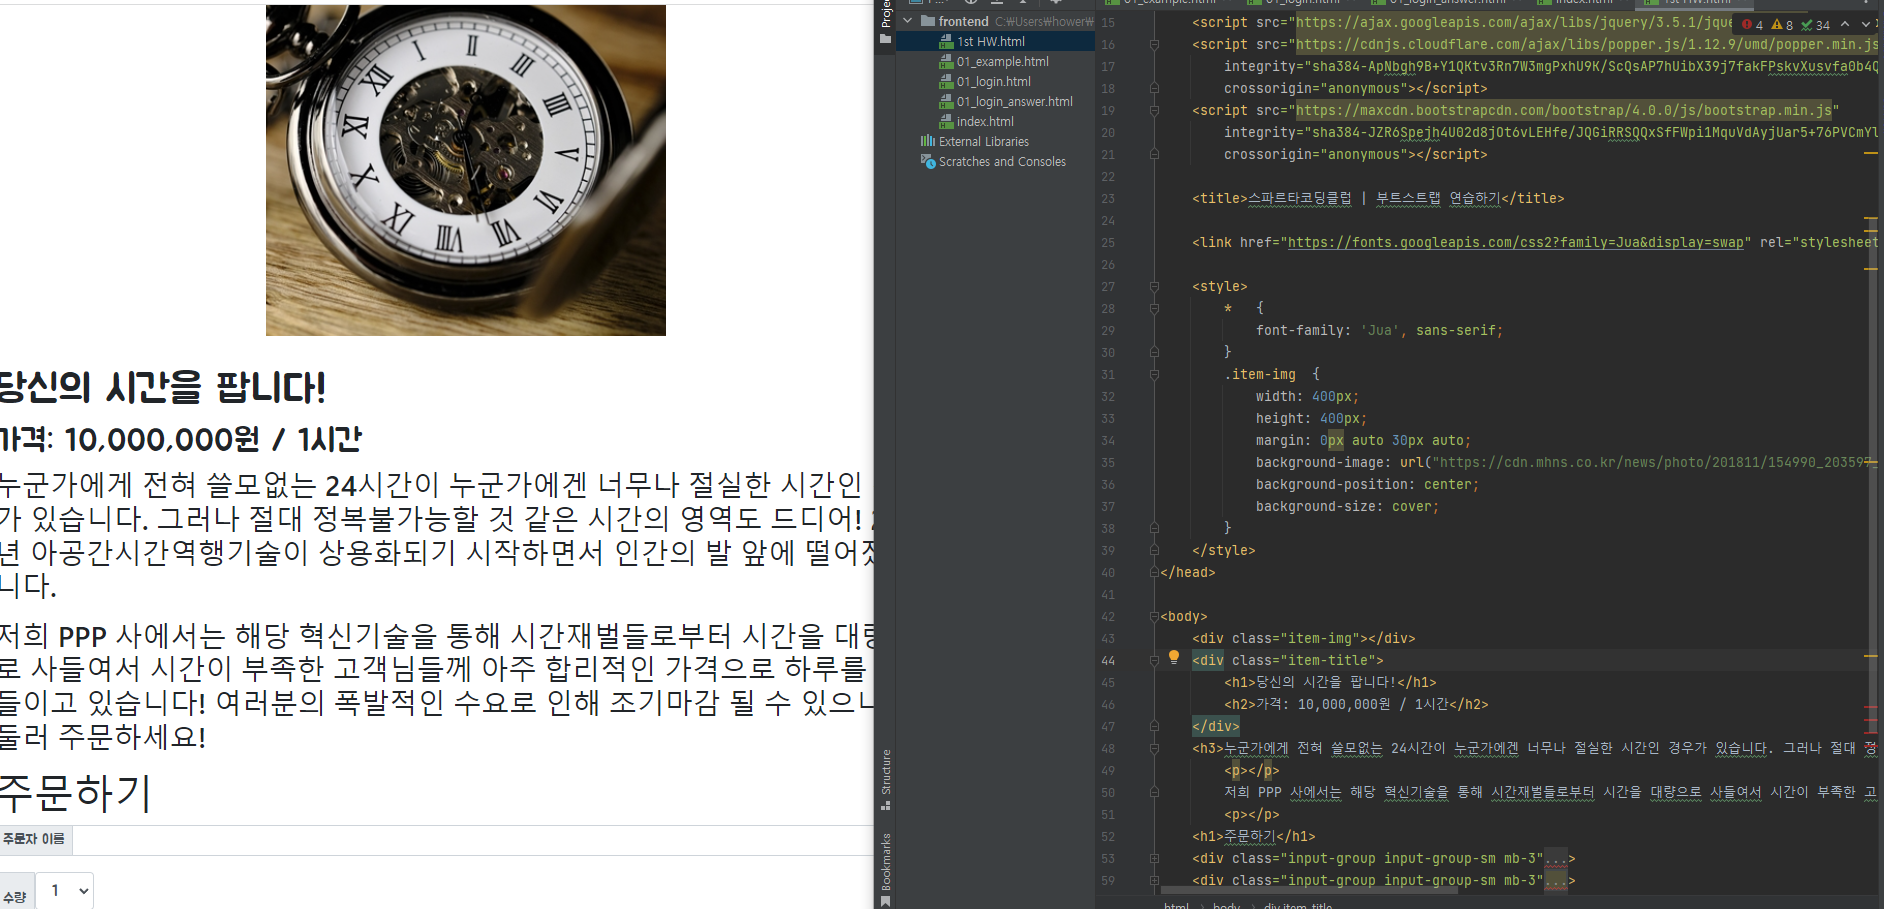Click the bootstrap.min.js URL on line 19
The height and width of the screenshot is (909, 1884).
coord(1564,111)
